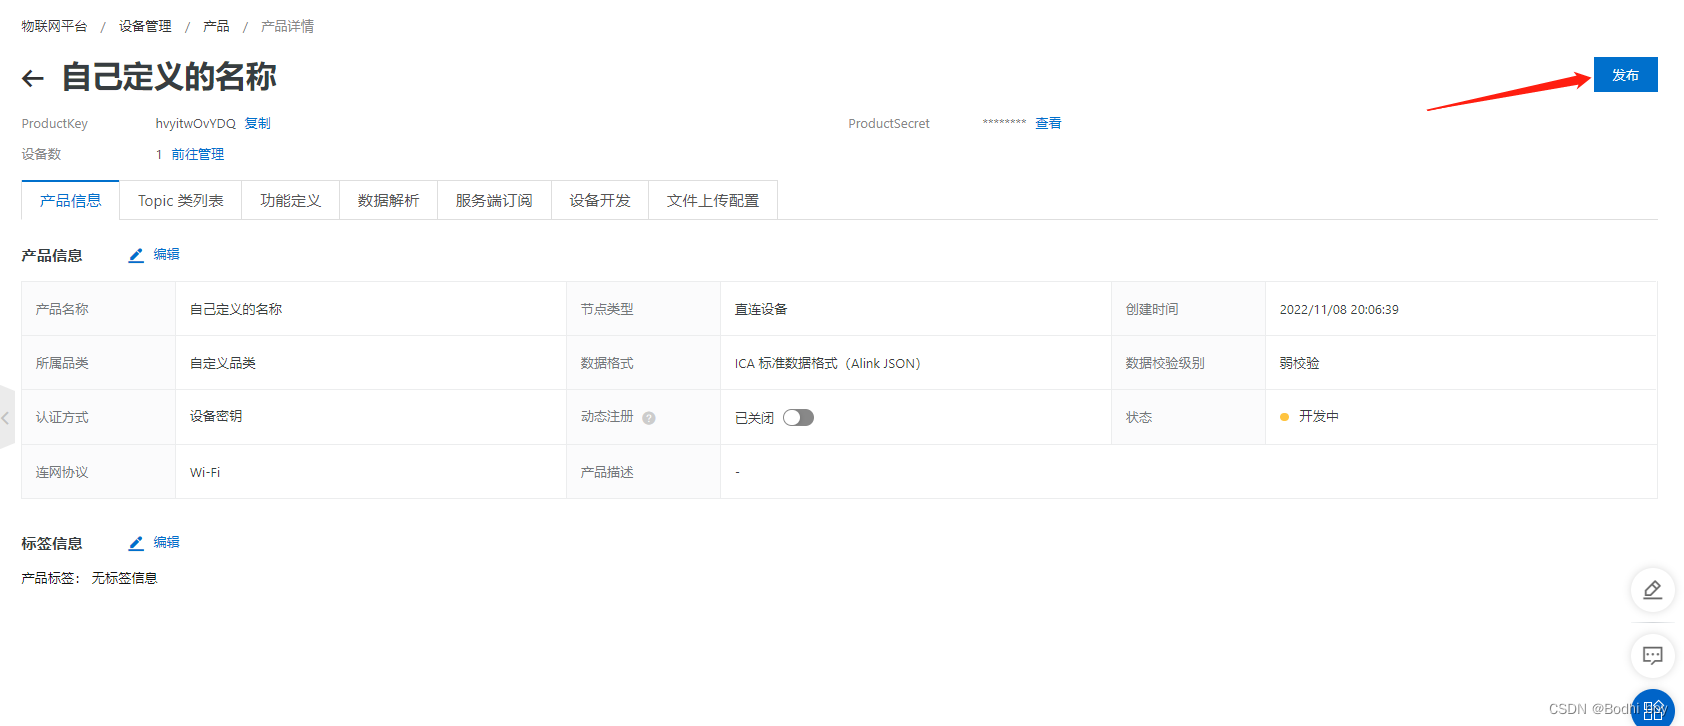Switch to the 服务端订阅 tab

[494, 200]
